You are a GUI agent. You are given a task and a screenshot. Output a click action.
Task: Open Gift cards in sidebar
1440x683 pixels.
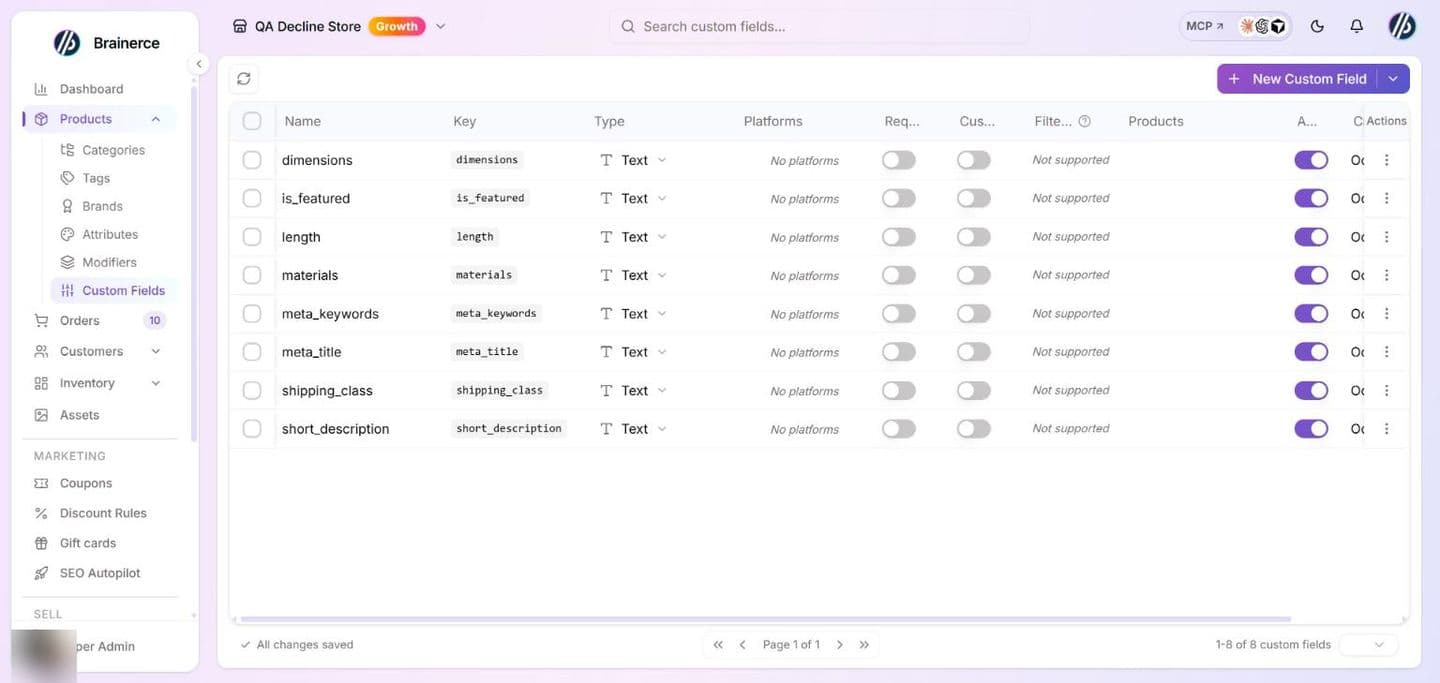click(88, 543)
